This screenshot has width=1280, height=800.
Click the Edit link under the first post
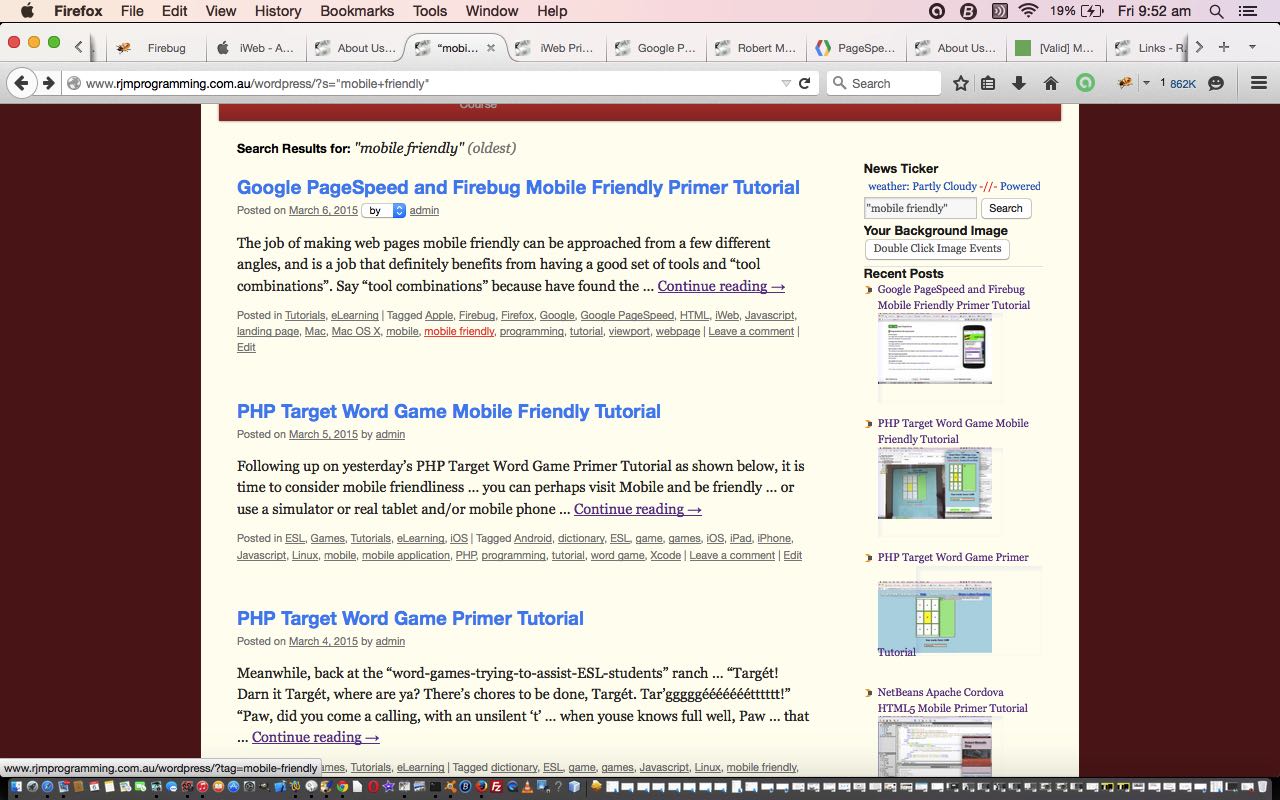click(x=246, y=347)
